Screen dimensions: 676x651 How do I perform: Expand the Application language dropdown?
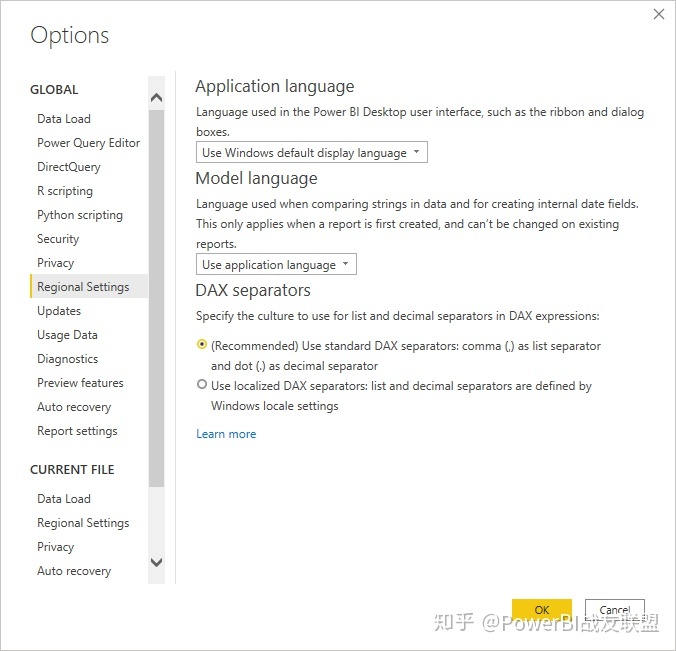click(312, 152)
